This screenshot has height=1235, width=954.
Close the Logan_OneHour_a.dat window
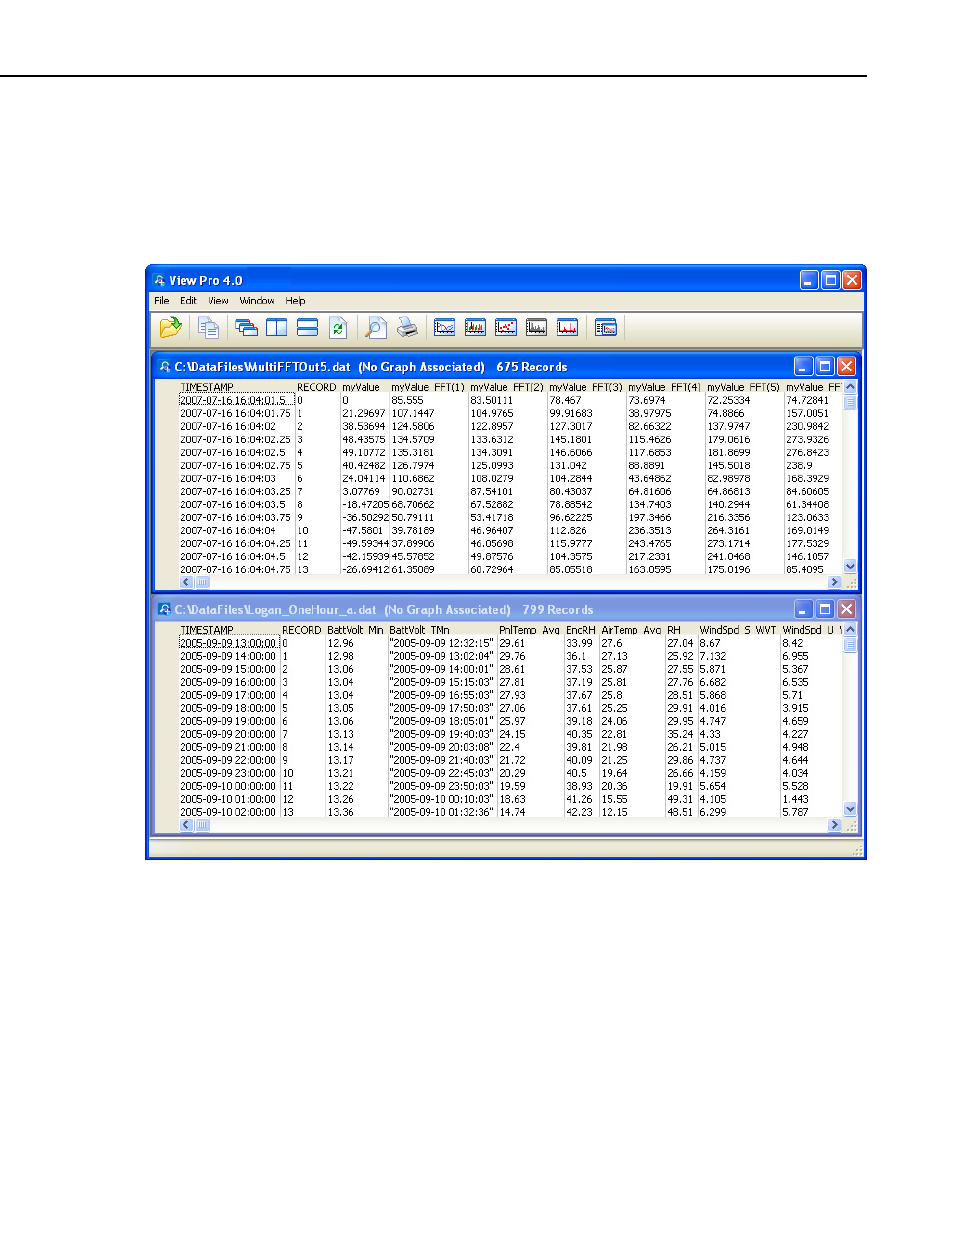click(x=846, y=609)
